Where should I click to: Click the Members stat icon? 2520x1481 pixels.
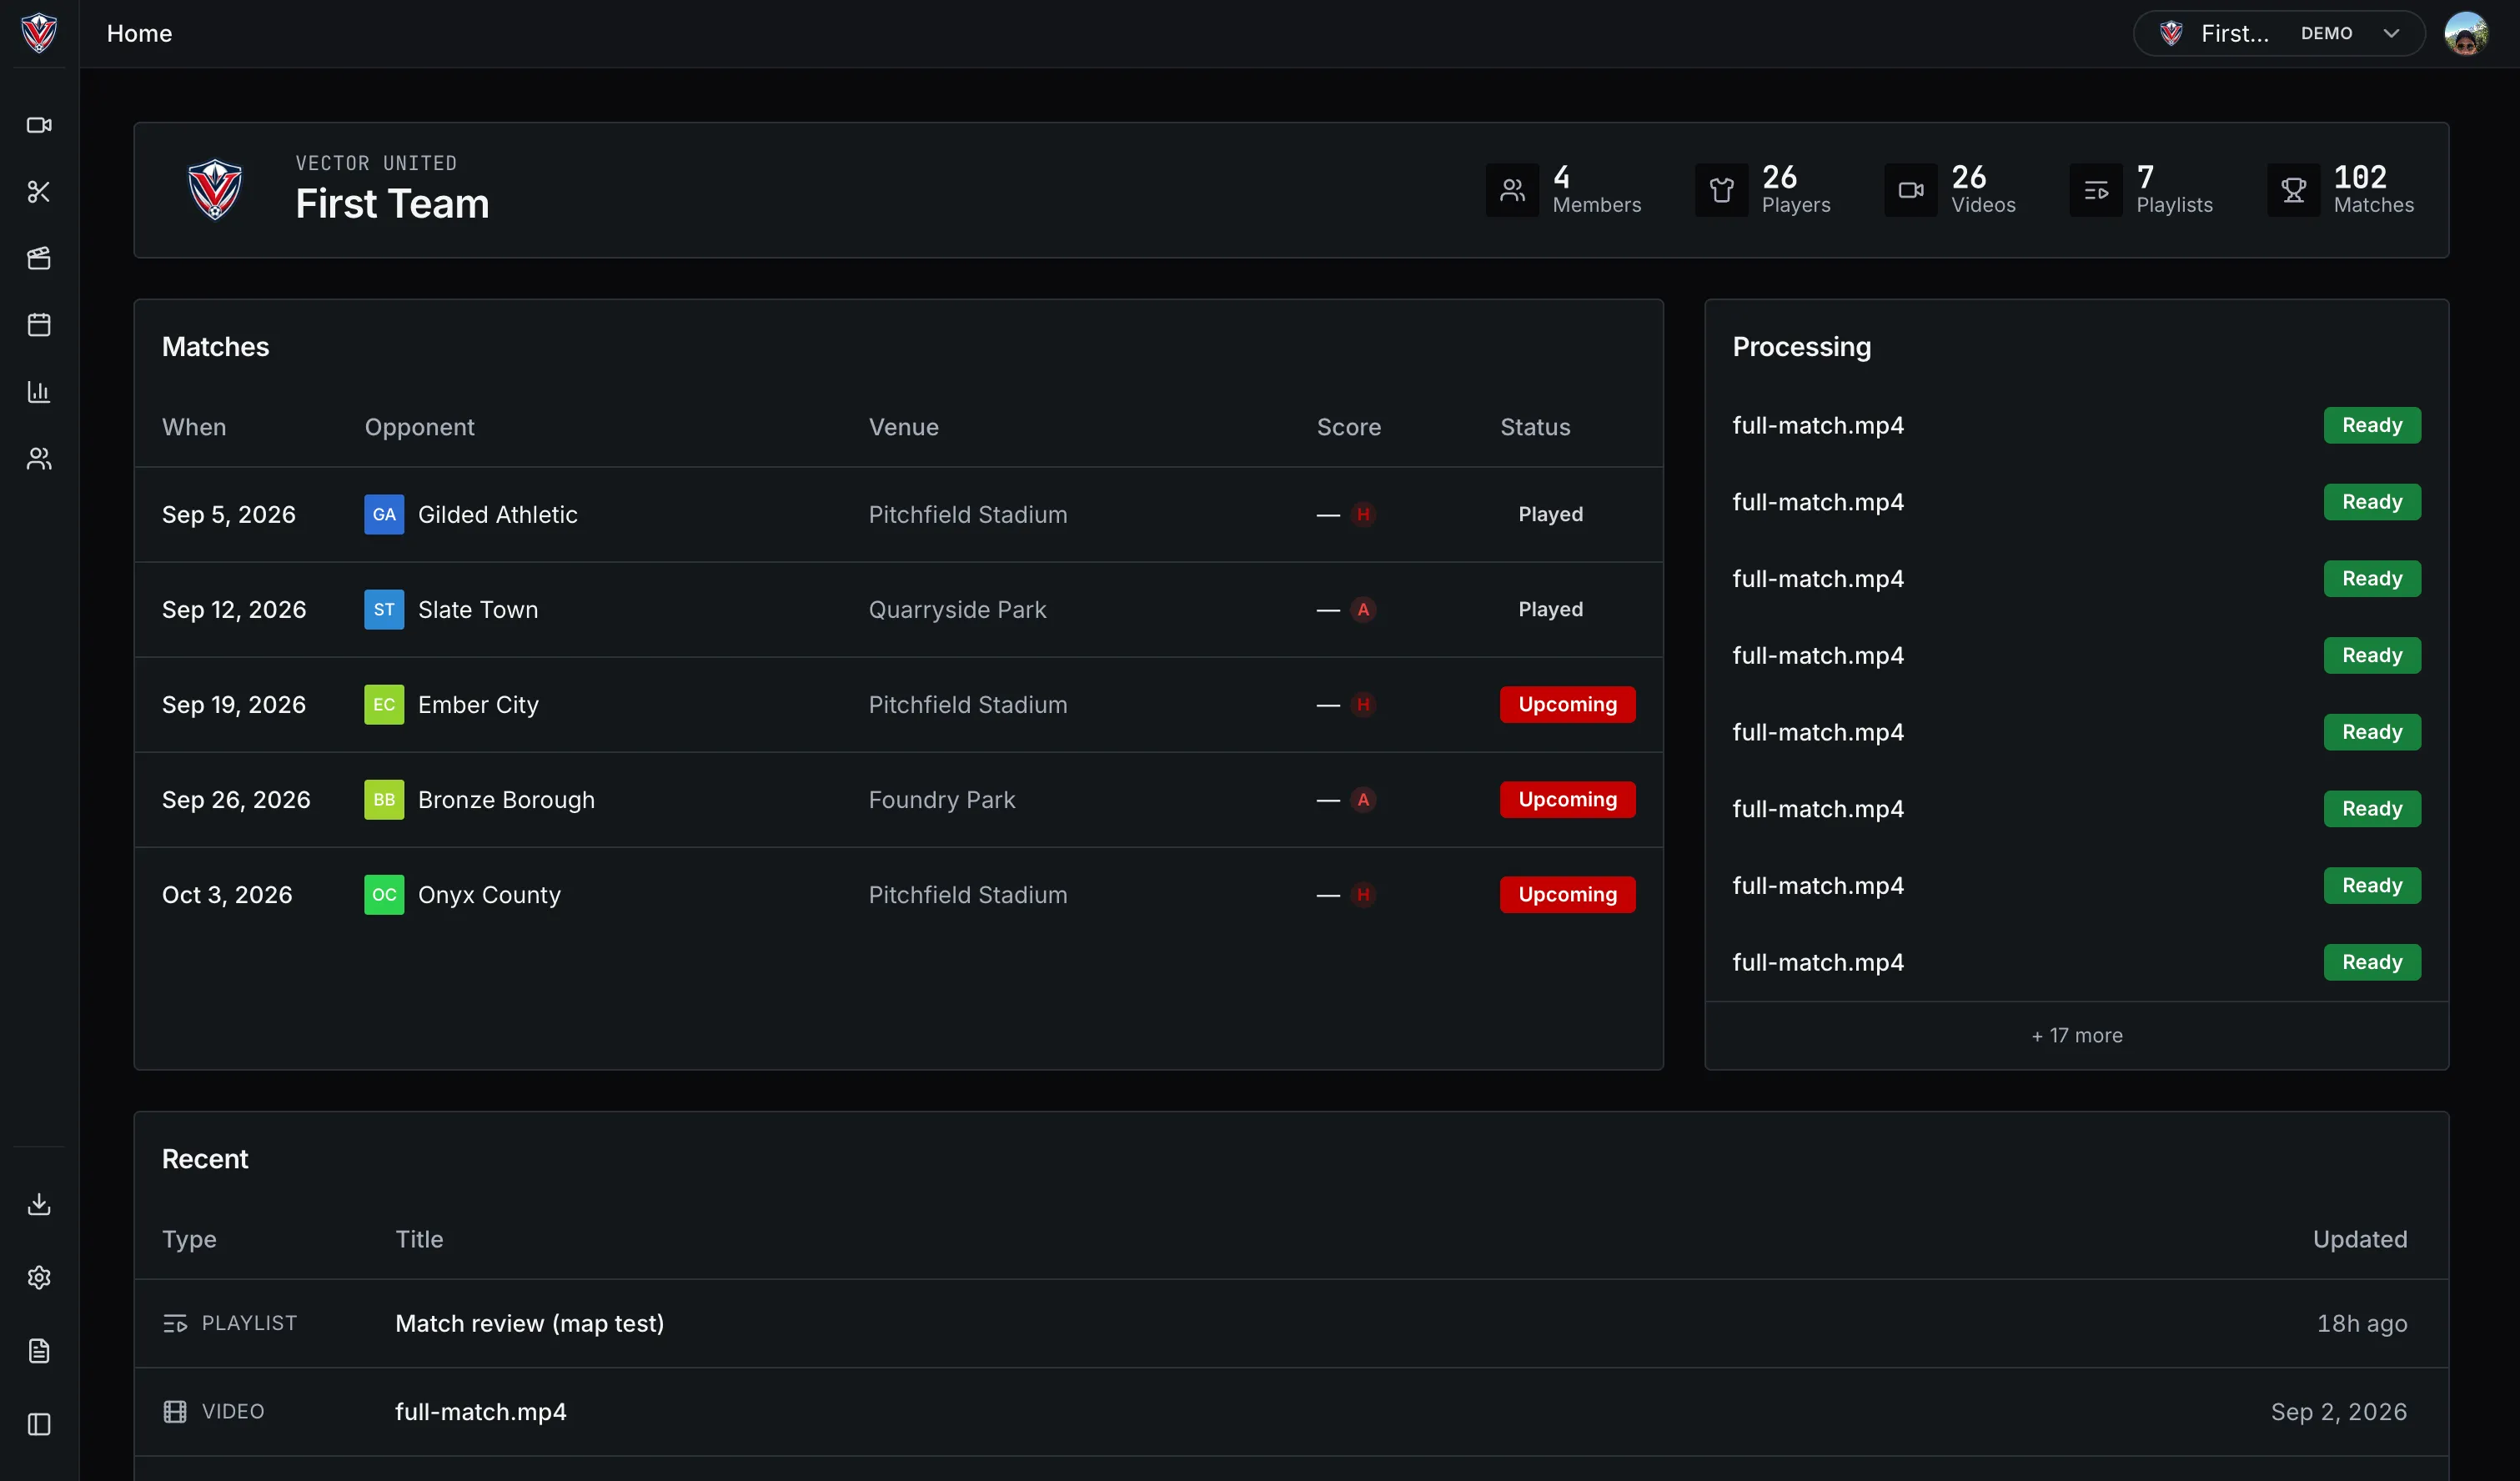(x=1512, y=190)
